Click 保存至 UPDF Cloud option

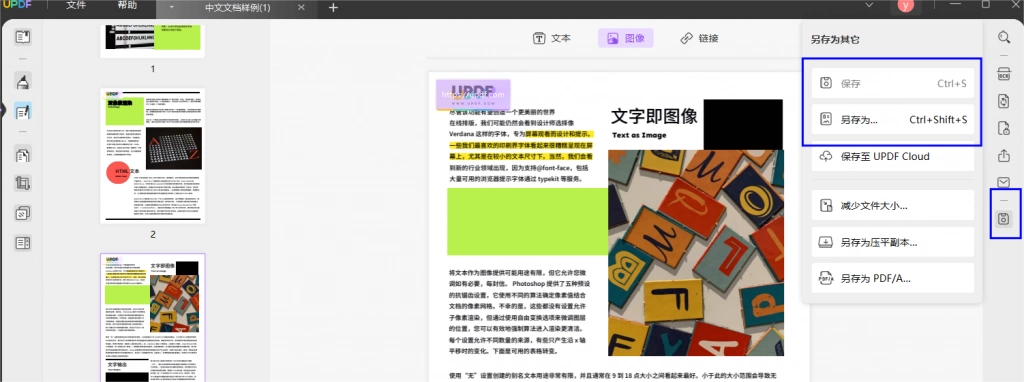pos(892,157)
